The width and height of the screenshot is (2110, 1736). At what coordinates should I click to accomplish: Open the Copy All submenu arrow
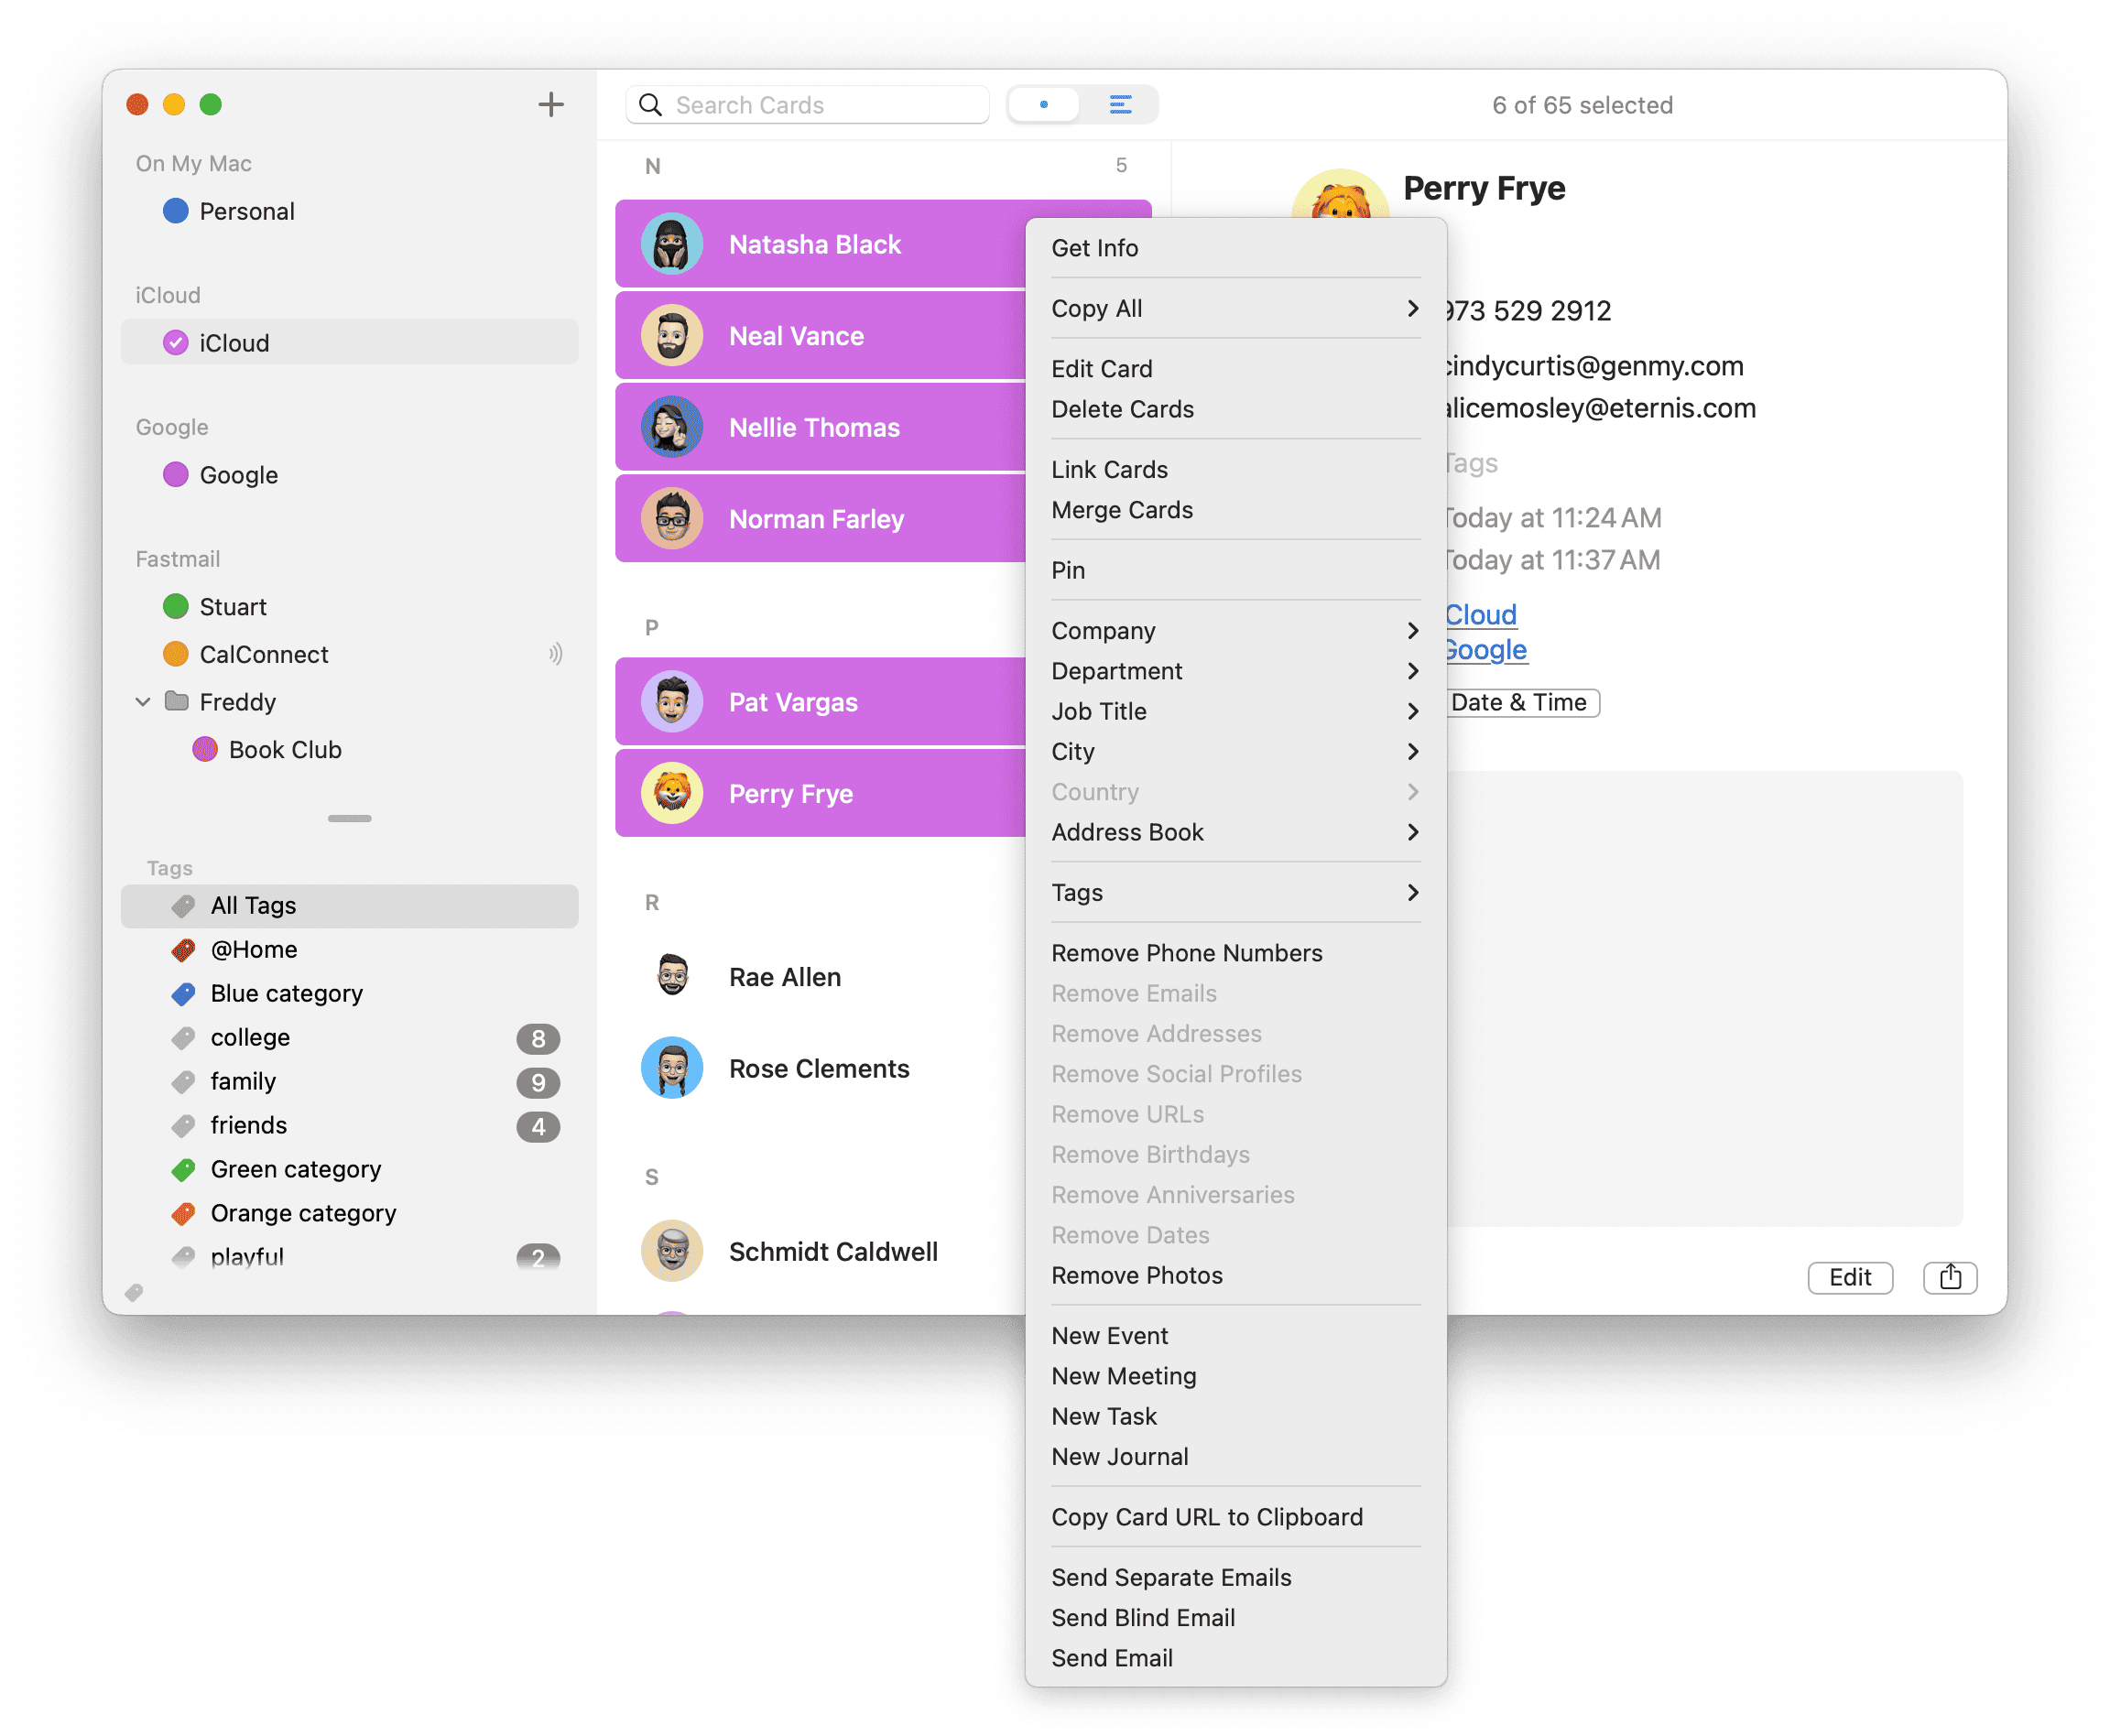click(x=1411, y=308)
